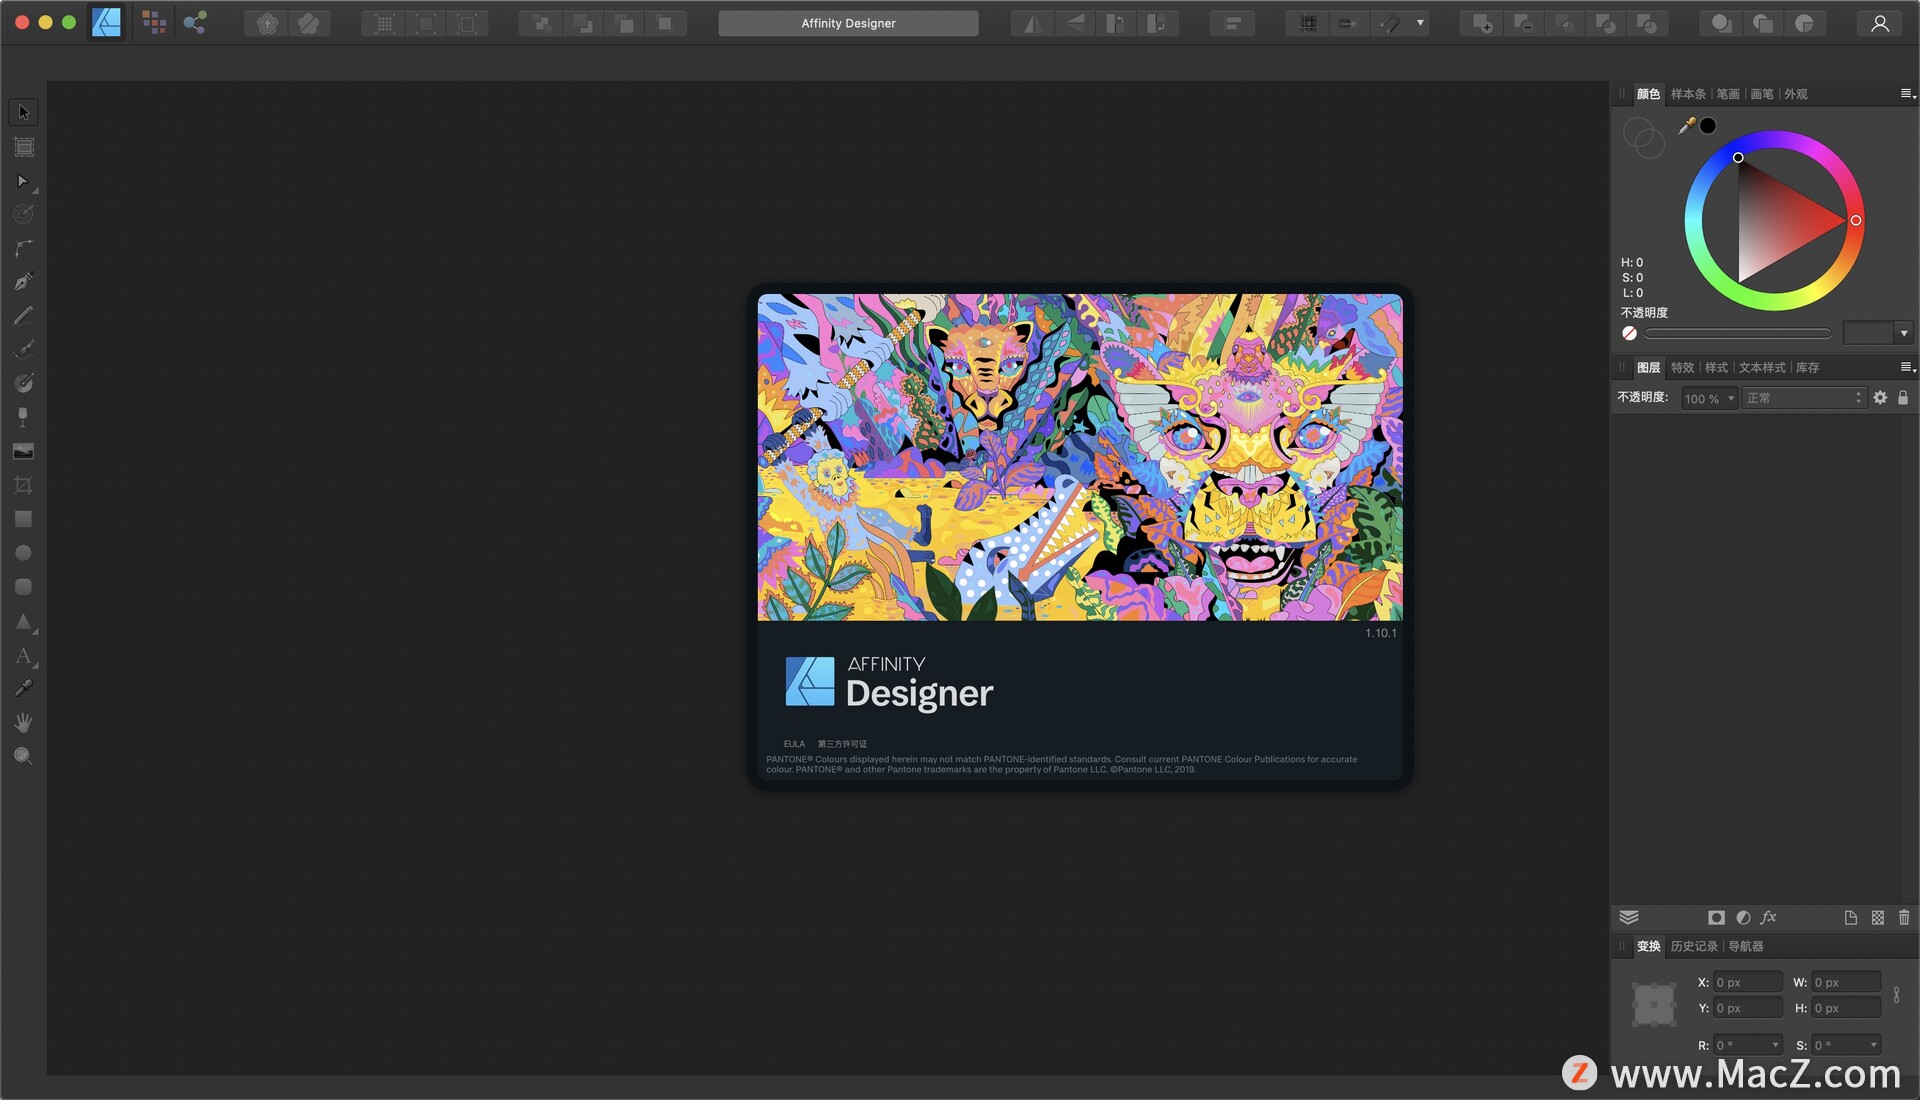Switch to the 画笔 tab
Image resolution: width=1920 pixels, height=1100 pixels.
(x=1762, y=94)
